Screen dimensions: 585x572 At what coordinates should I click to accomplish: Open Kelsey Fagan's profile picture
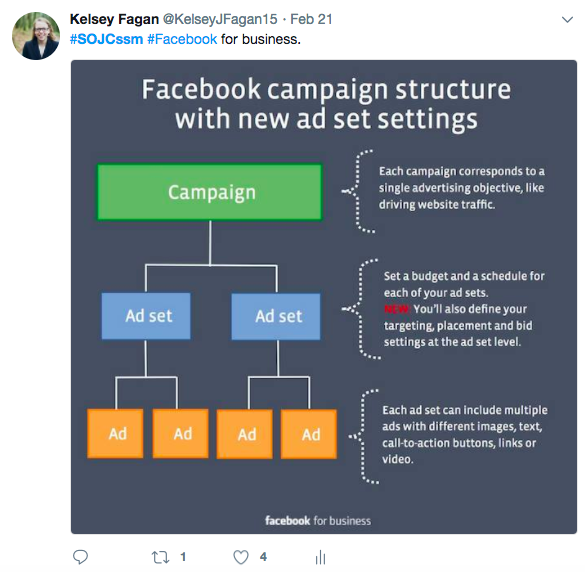(x=36, y=36)
